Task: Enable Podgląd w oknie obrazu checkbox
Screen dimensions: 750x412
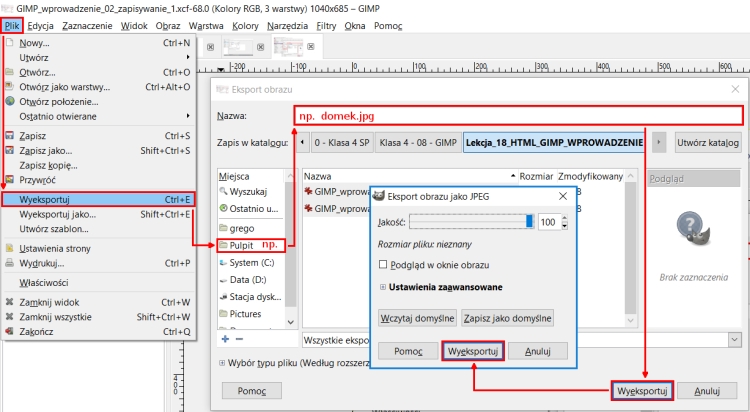Action: [383, 265]
